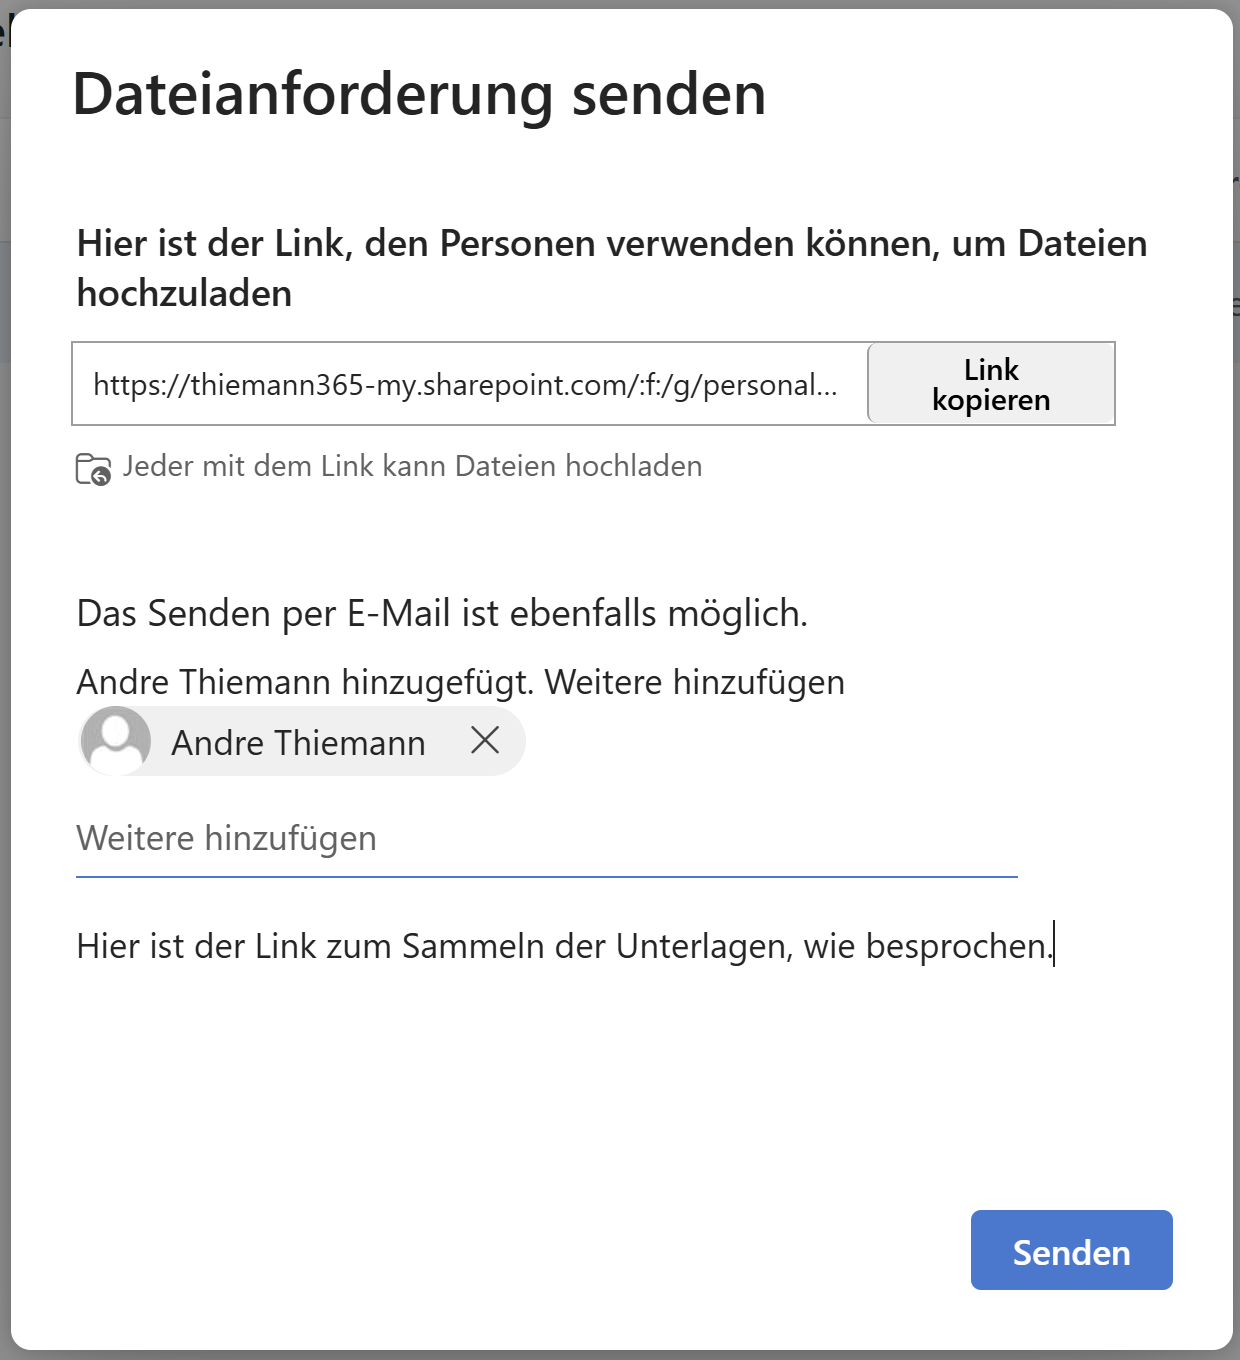Toggle removal of Andre Thiemann recipient

click(x=486, y=742)
